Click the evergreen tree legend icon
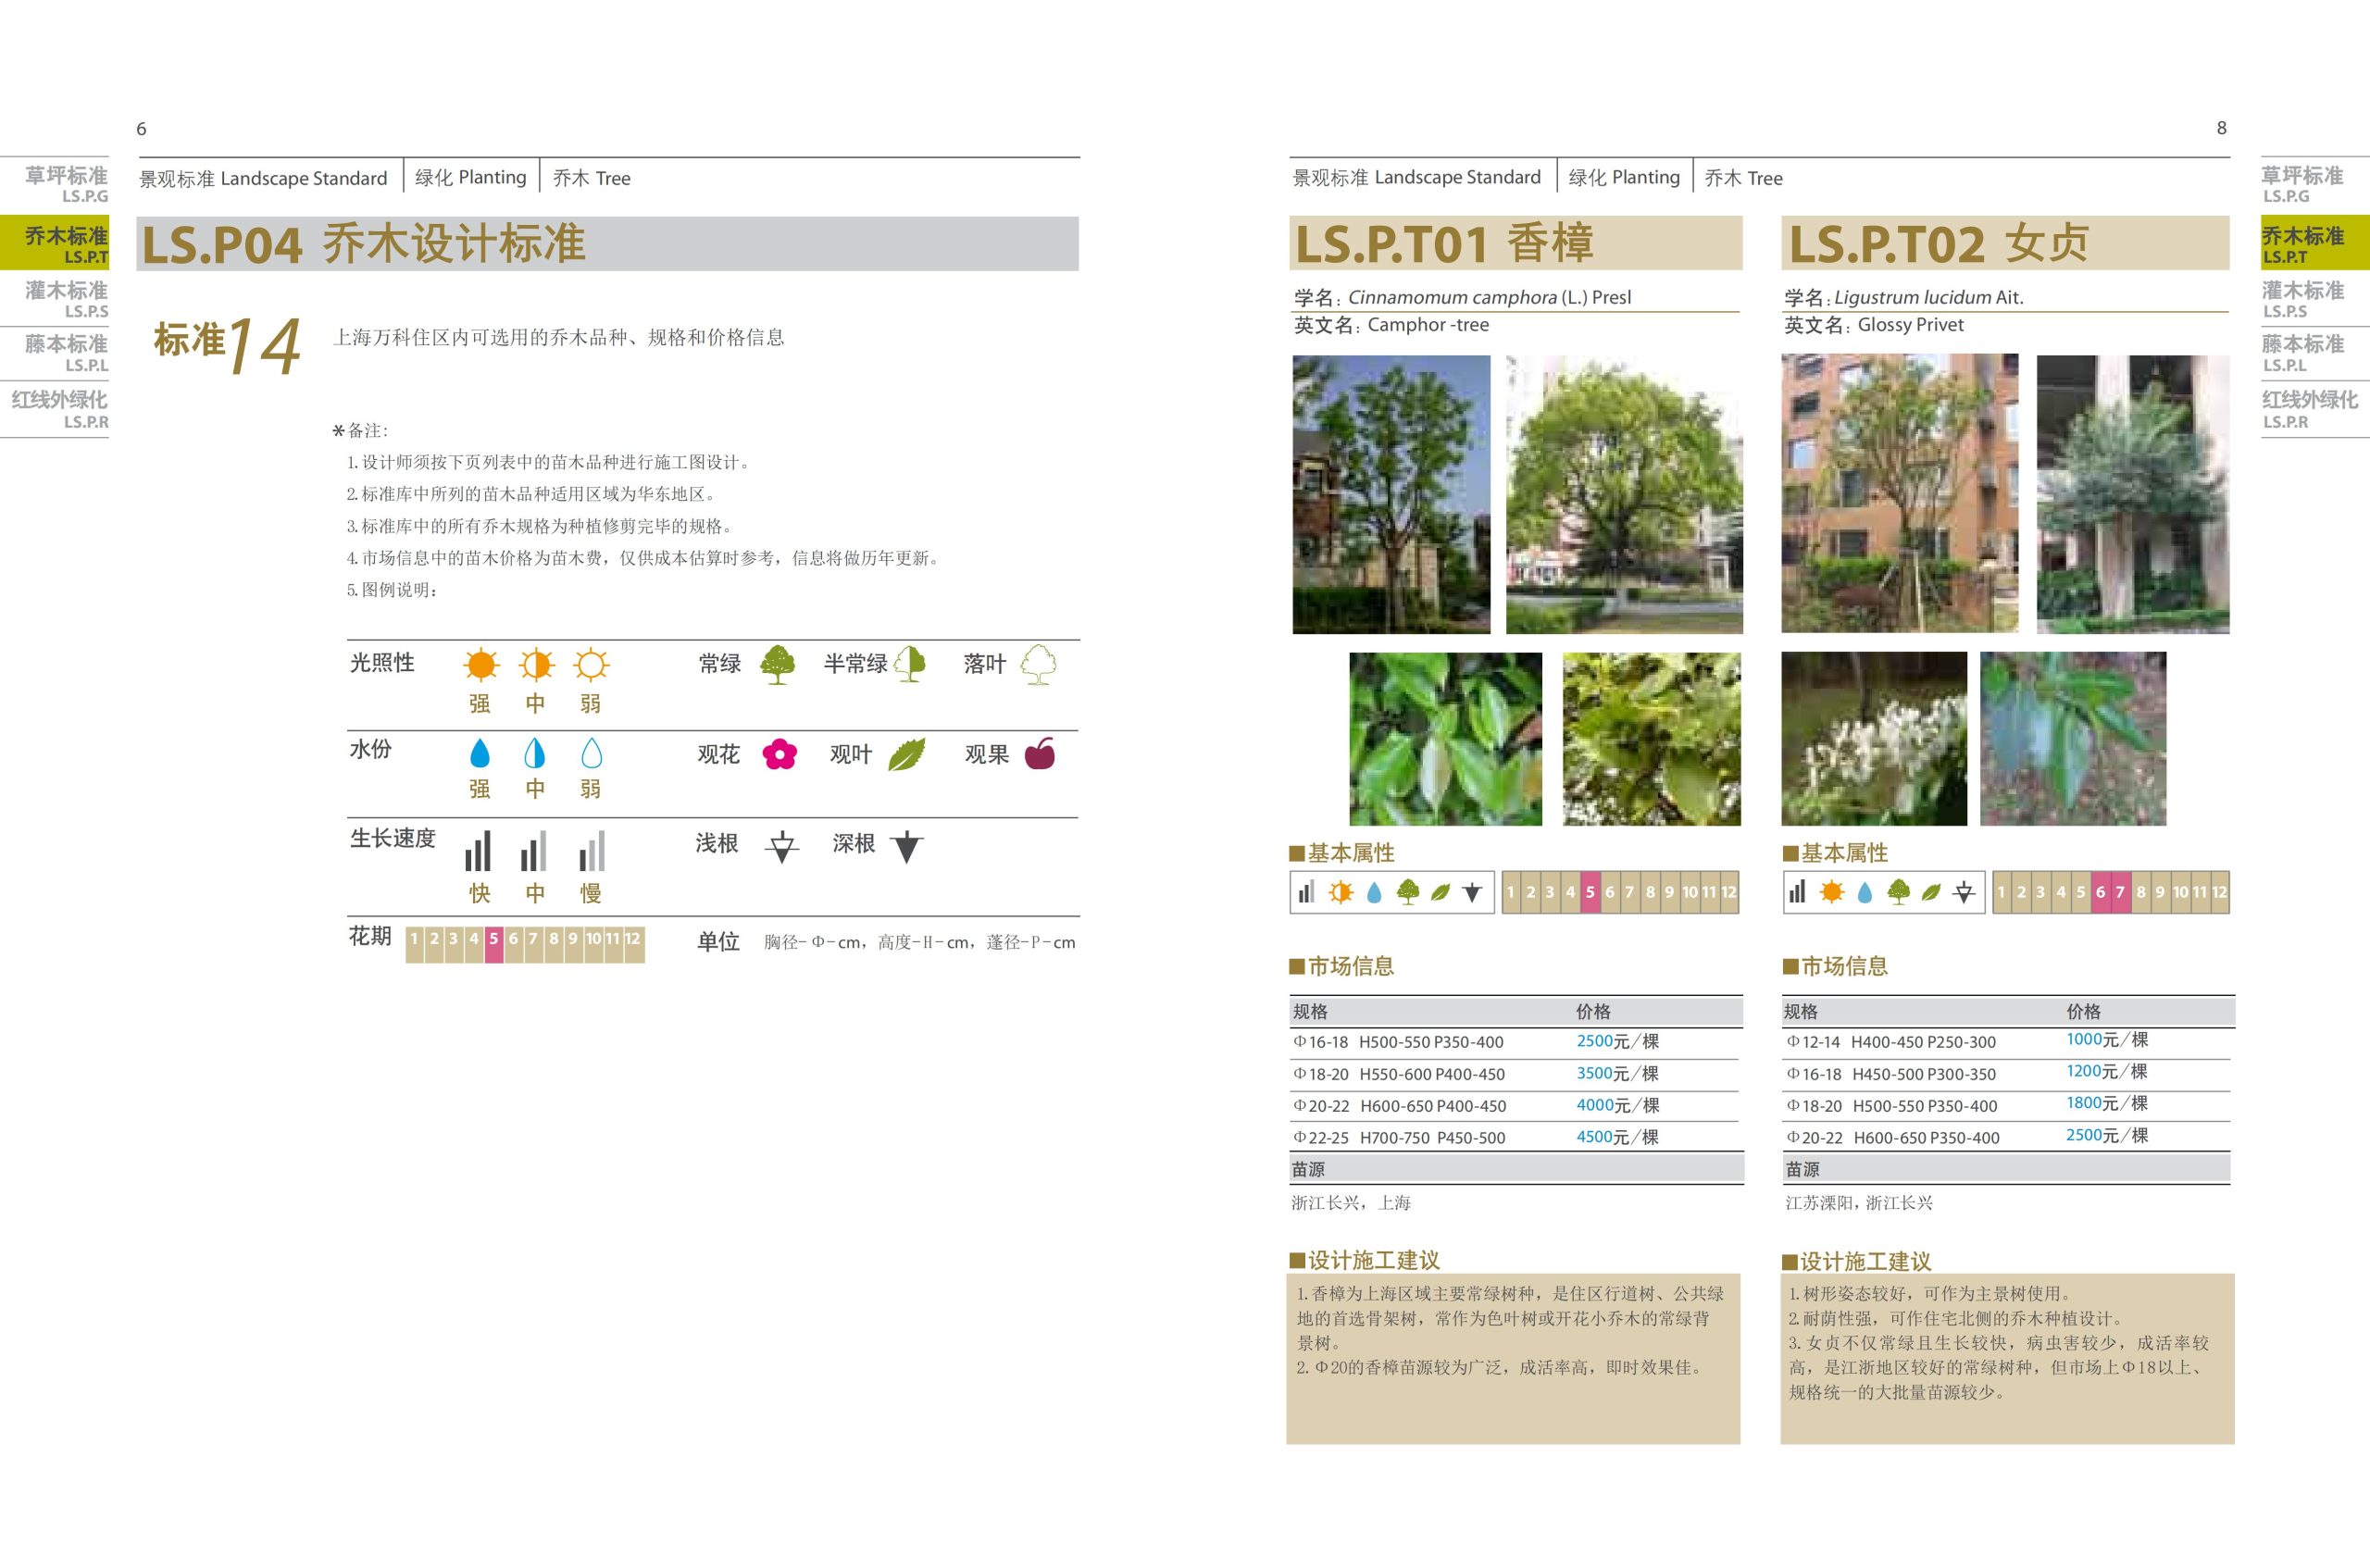 (777, 664)
